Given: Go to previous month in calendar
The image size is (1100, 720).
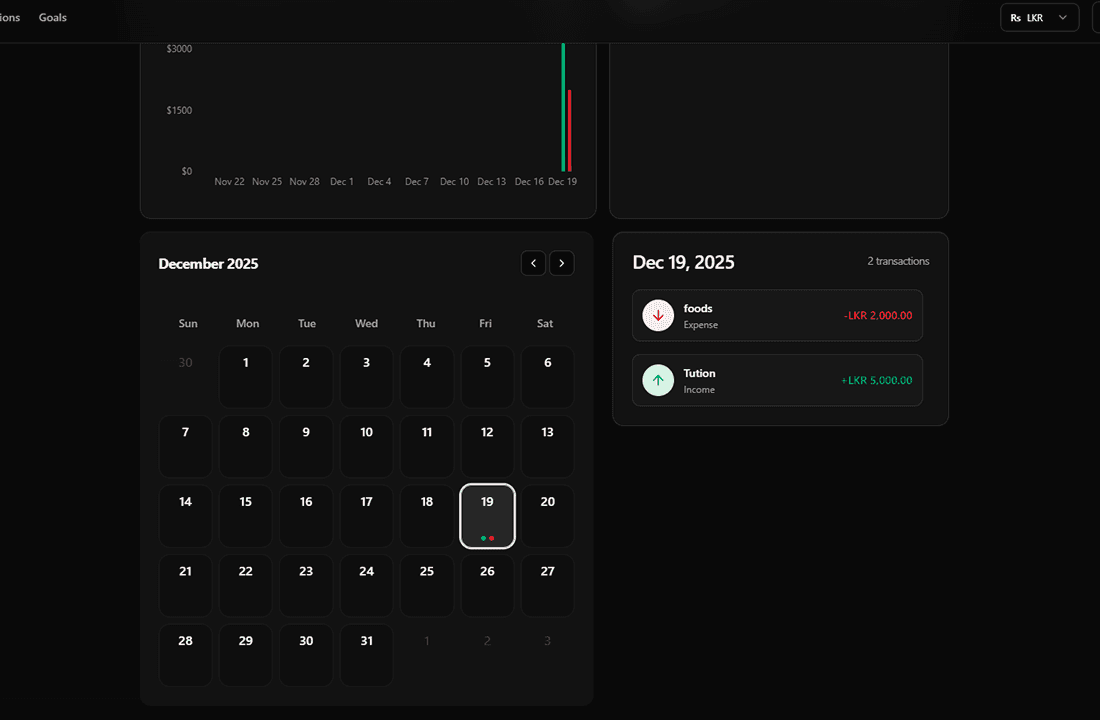Looking at the screenshot, I should point(533,264).
